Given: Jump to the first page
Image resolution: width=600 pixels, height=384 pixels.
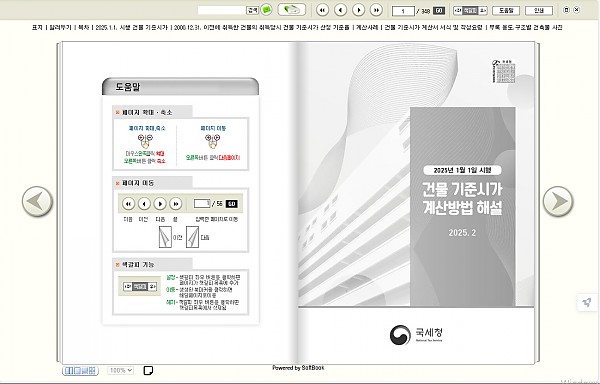Looking at the screenshot, I should (323, 10).
